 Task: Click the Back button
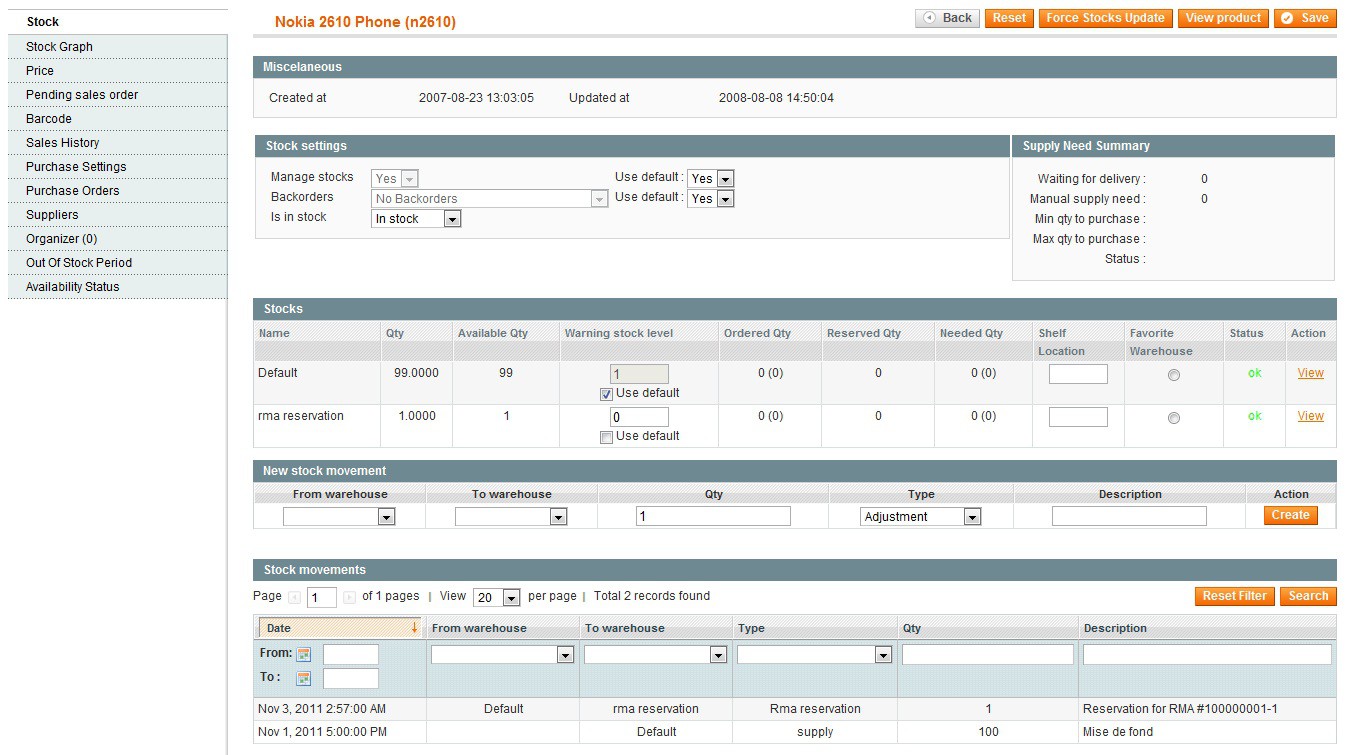(948, 18)
